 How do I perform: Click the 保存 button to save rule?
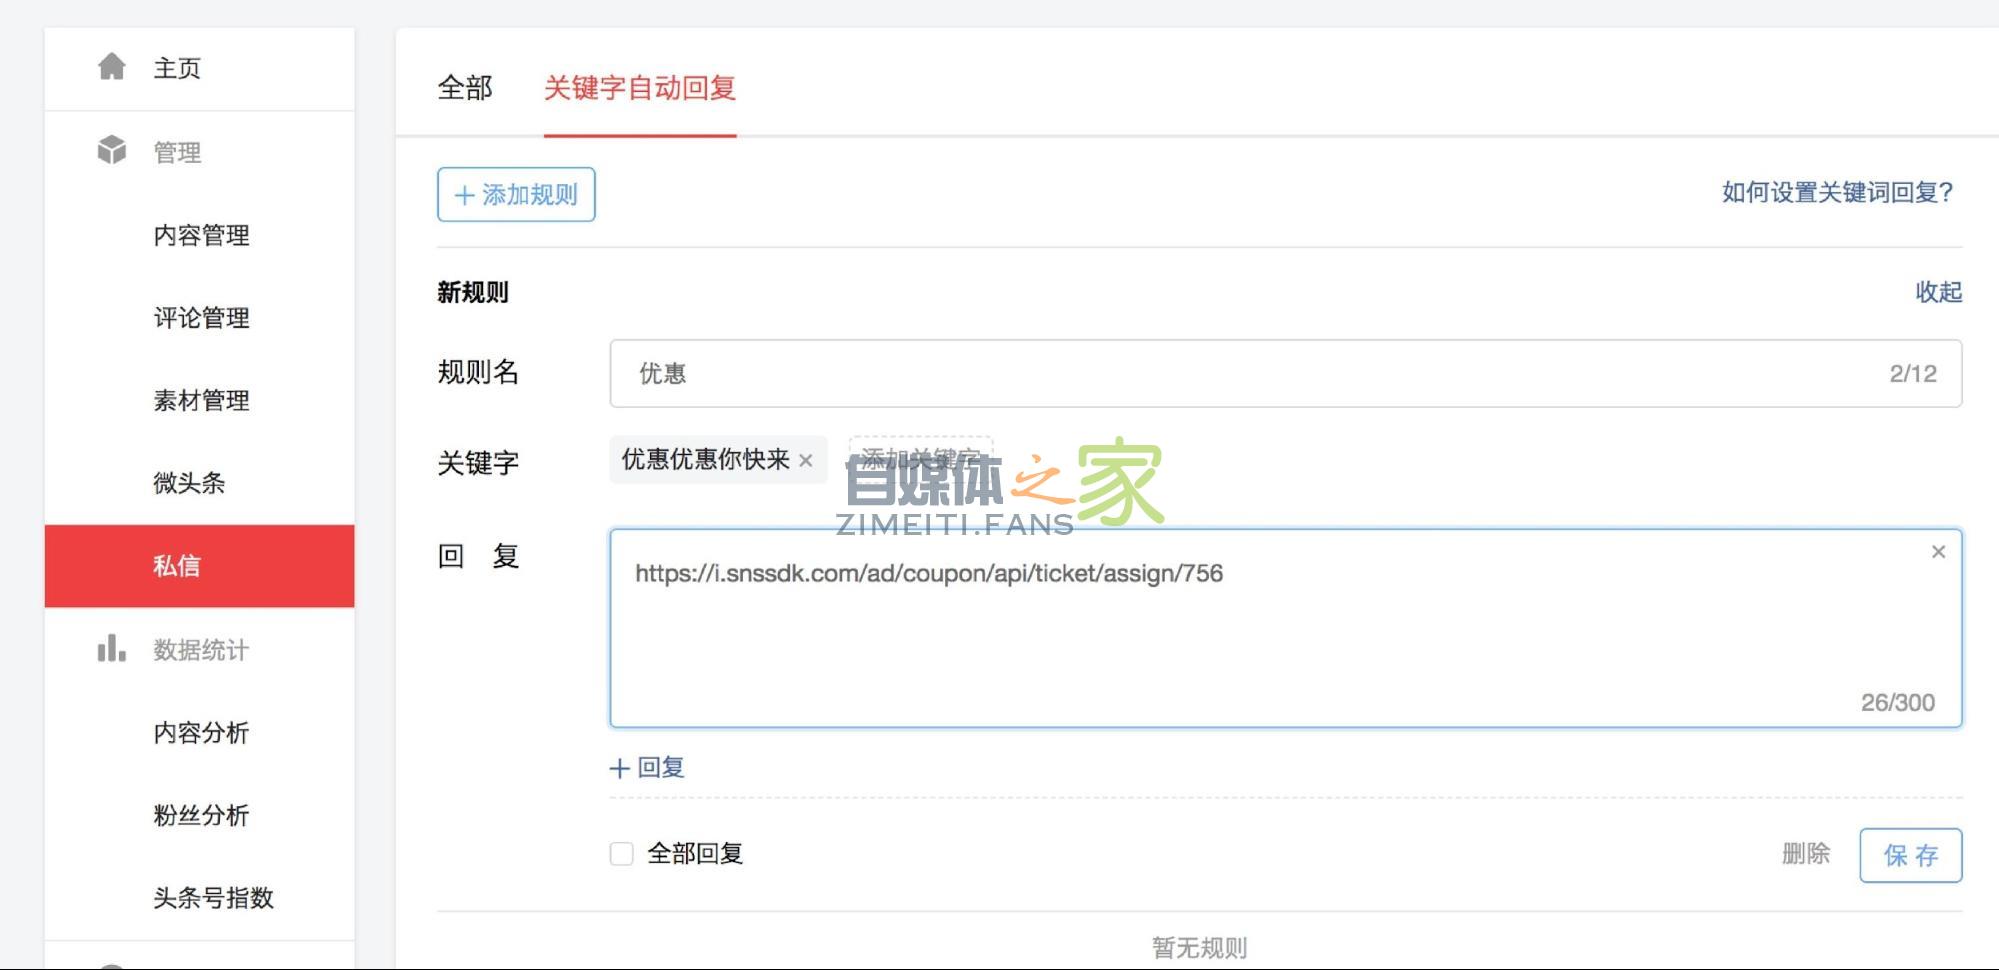1910,855
